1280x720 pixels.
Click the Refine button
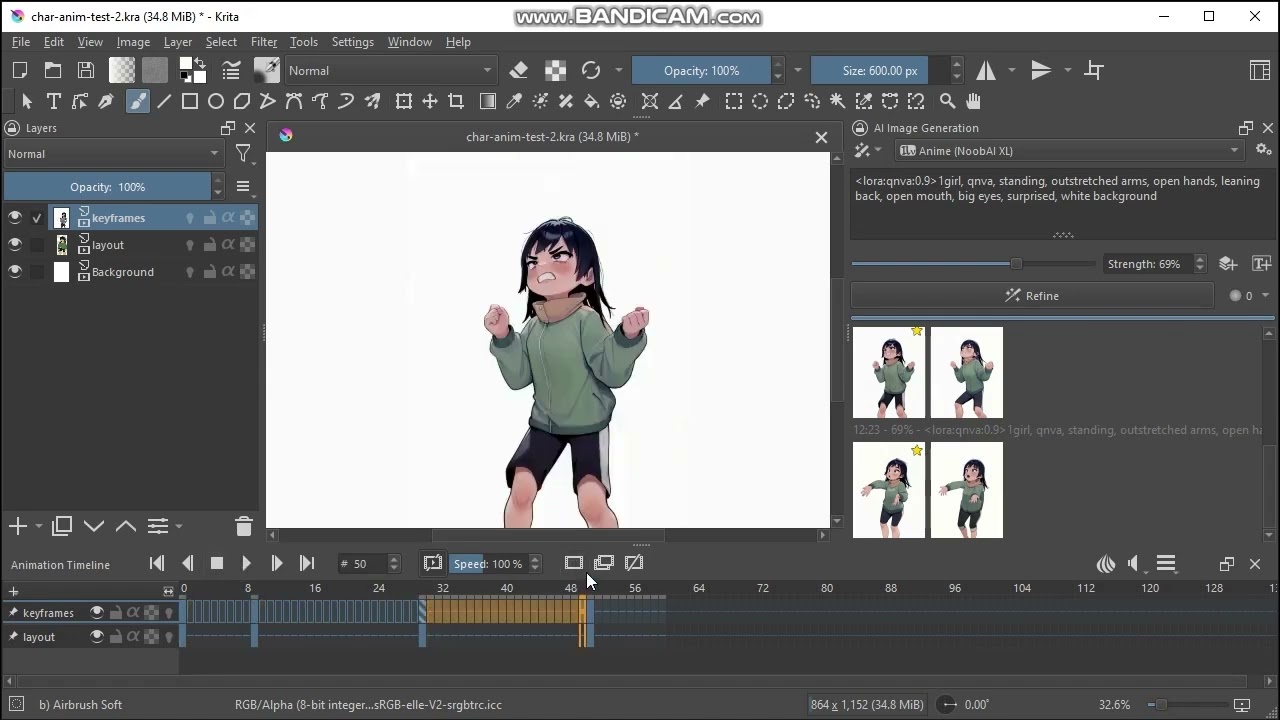pyautogui.click(x=1032, y=296)
